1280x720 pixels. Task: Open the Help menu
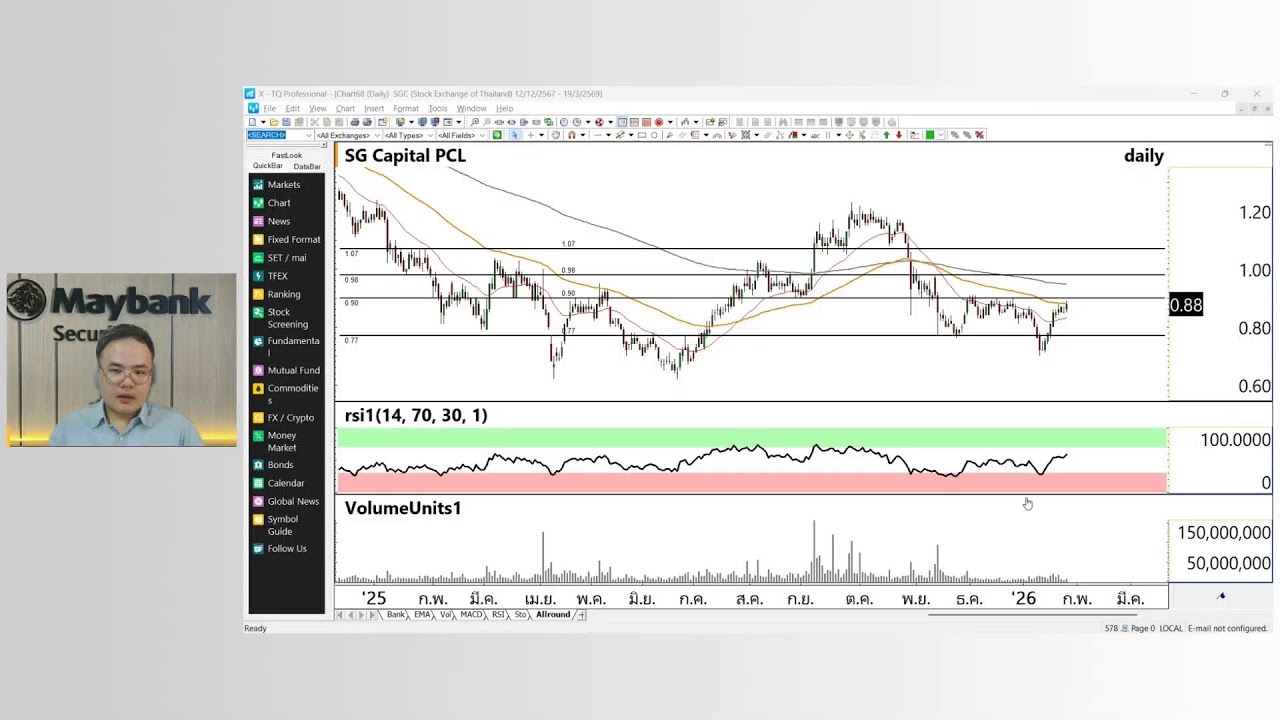(x=504, y=108)
